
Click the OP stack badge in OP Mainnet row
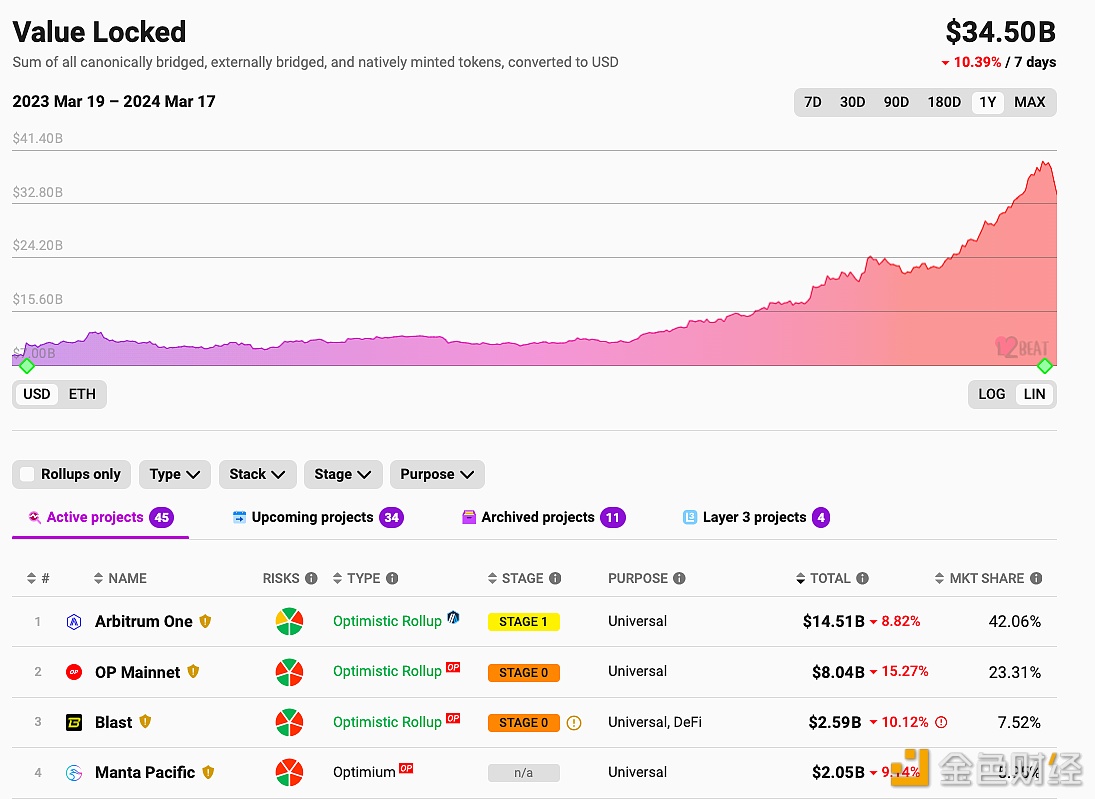[x=453, y=667]
